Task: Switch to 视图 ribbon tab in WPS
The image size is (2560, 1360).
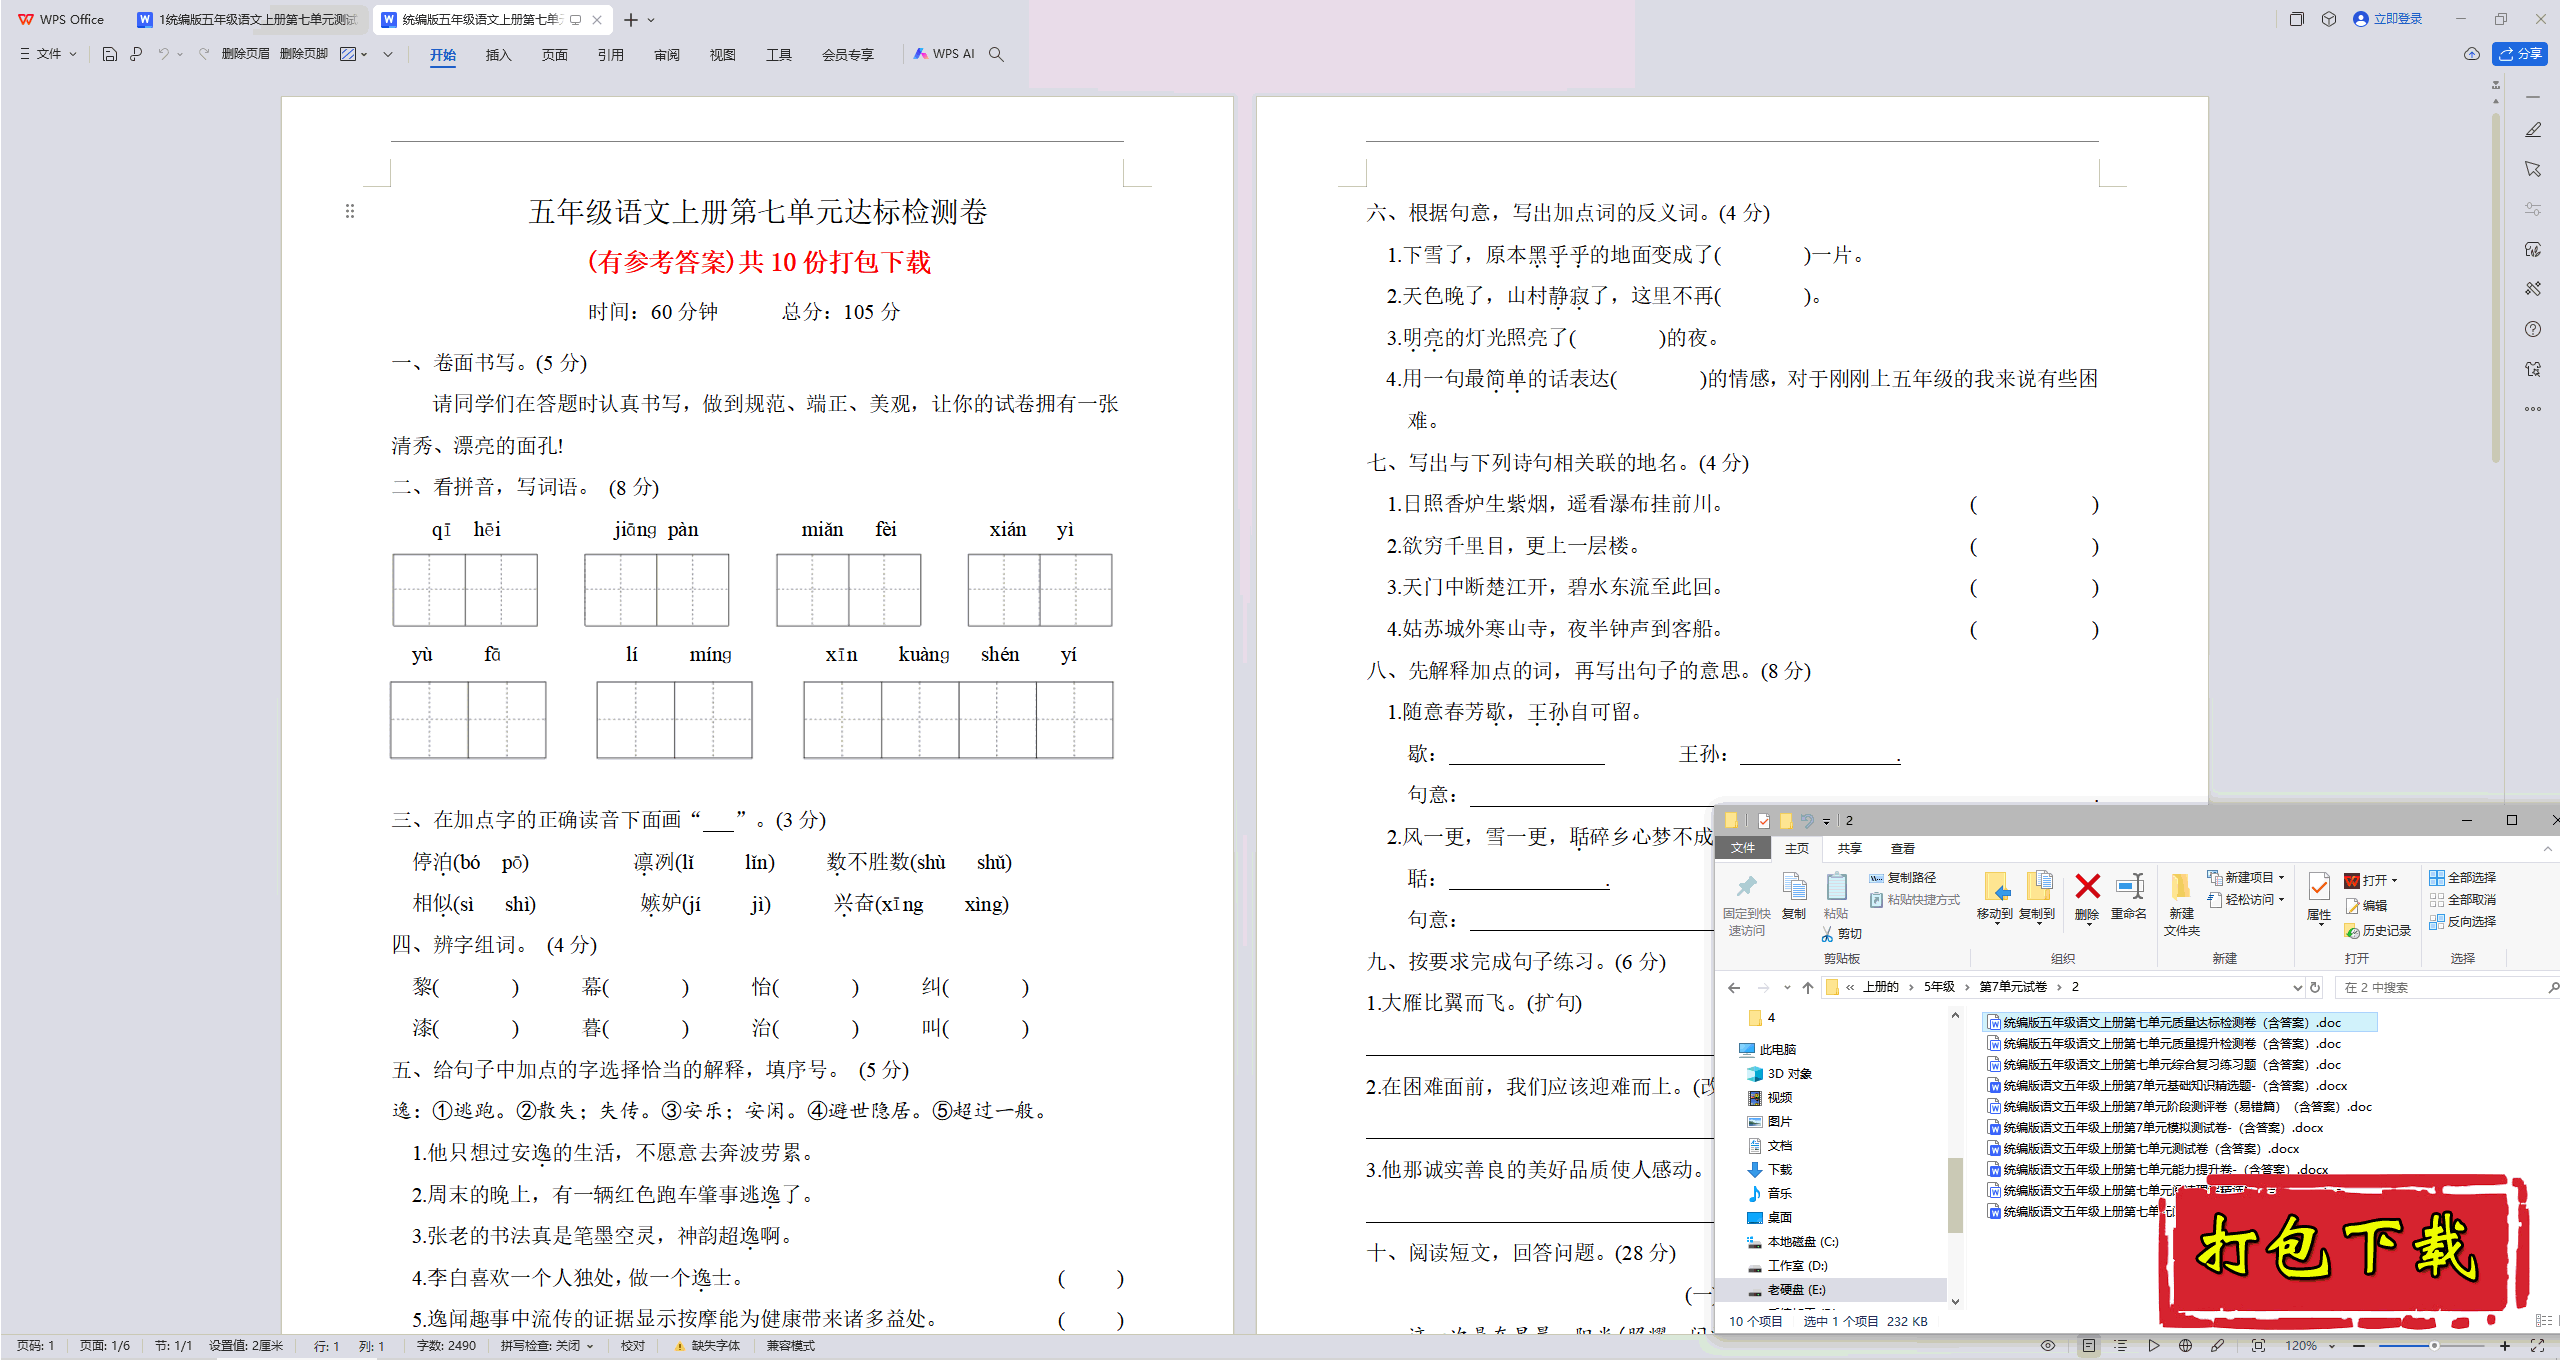Action: [722, 55]
